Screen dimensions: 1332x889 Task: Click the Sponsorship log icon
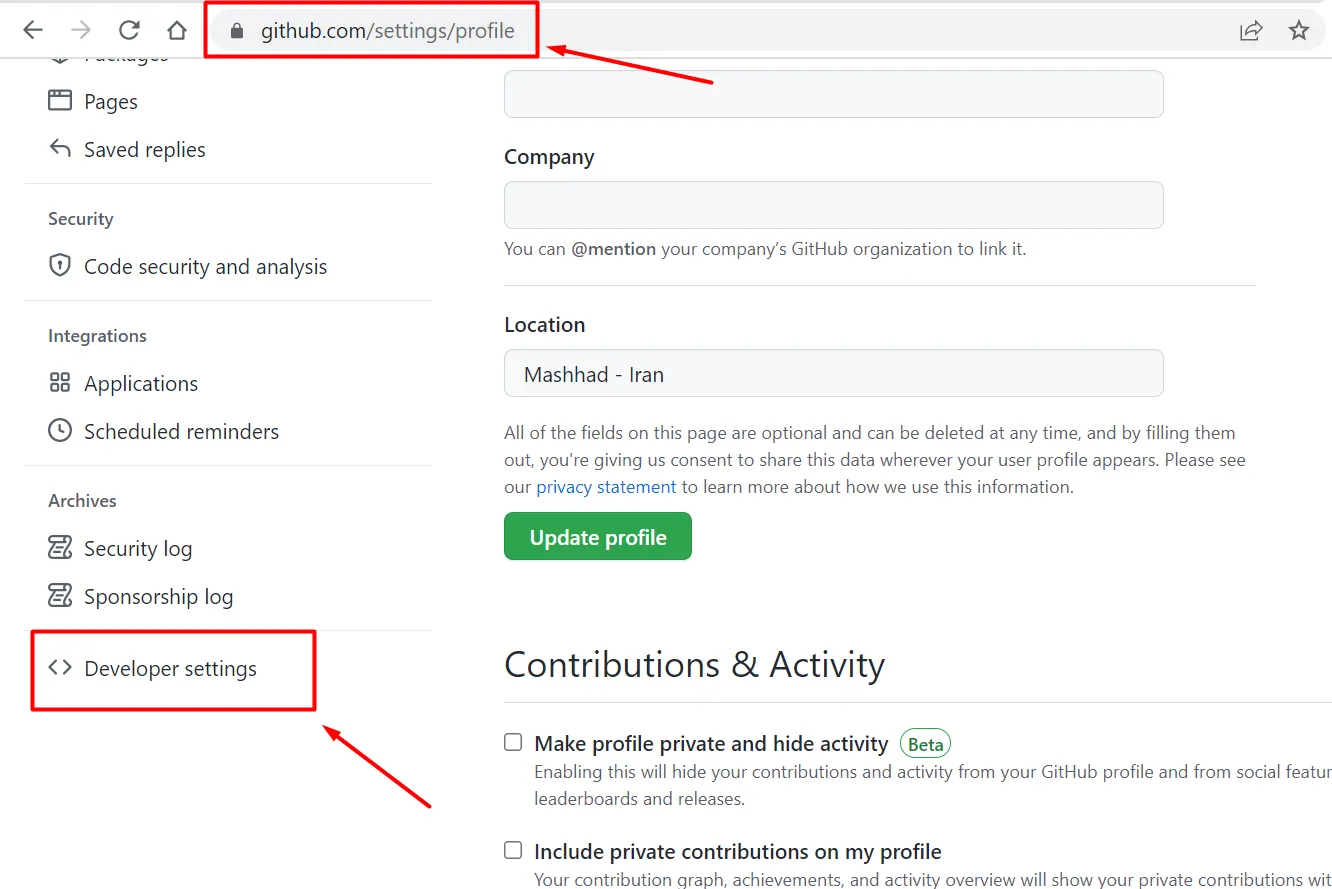[60, 596]
